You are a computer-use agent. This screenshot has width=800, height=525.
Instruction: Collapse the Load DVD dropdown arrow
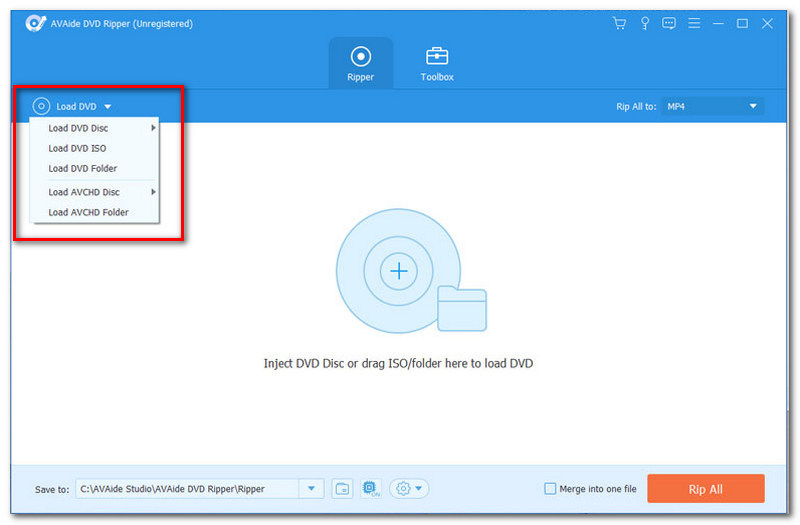(108, 107)
